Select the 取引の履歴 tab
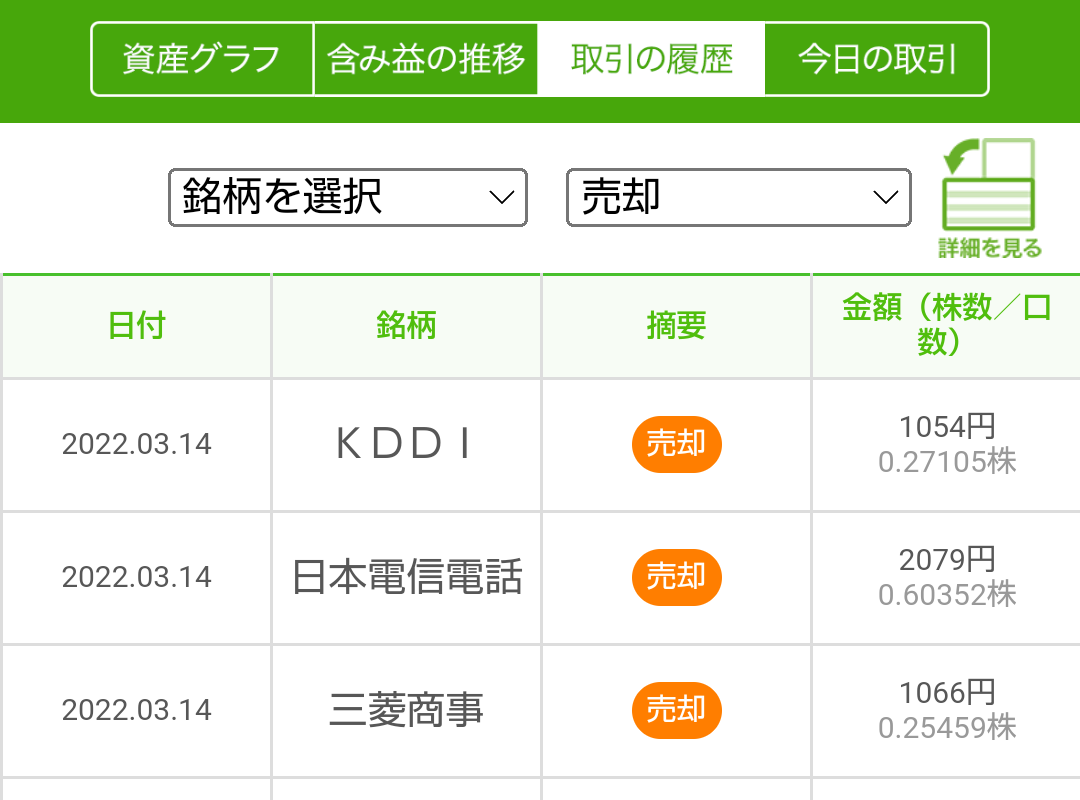The height and width of the screenshot is (800, 1080). click(651, 59)
